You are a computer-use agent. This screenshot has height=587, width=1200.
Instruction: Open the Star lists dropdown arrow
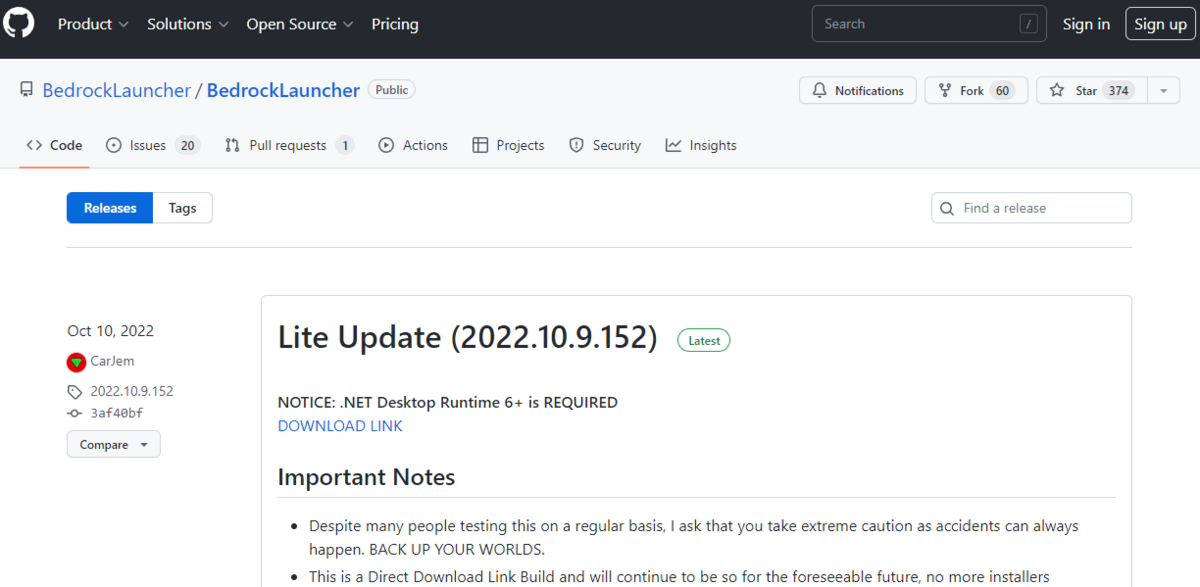[1163, 90]
